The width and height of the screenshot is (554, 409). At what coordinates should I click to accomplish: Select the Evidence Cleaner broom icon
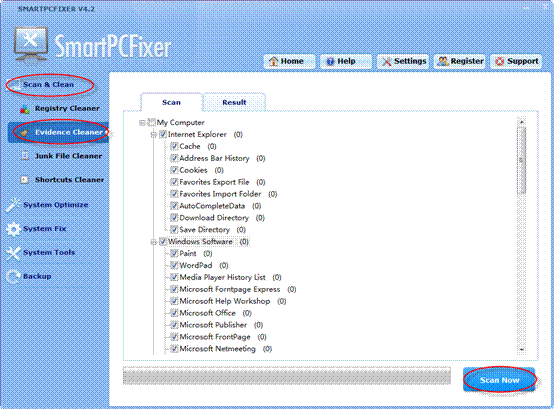point(24,133)
